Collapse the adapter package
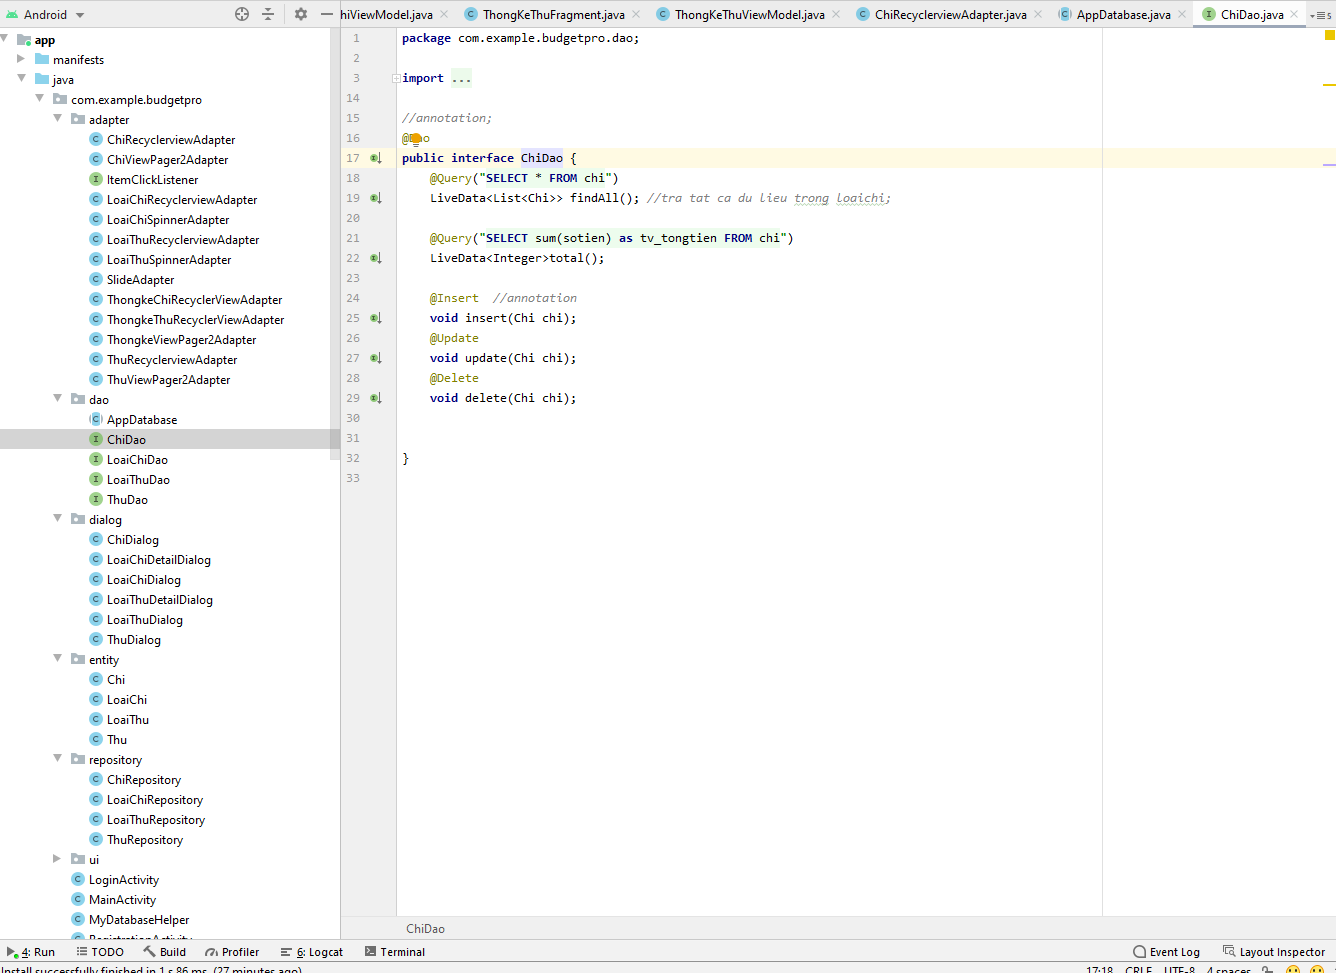Screen dimensions: 1336x973 pos(57,119)
